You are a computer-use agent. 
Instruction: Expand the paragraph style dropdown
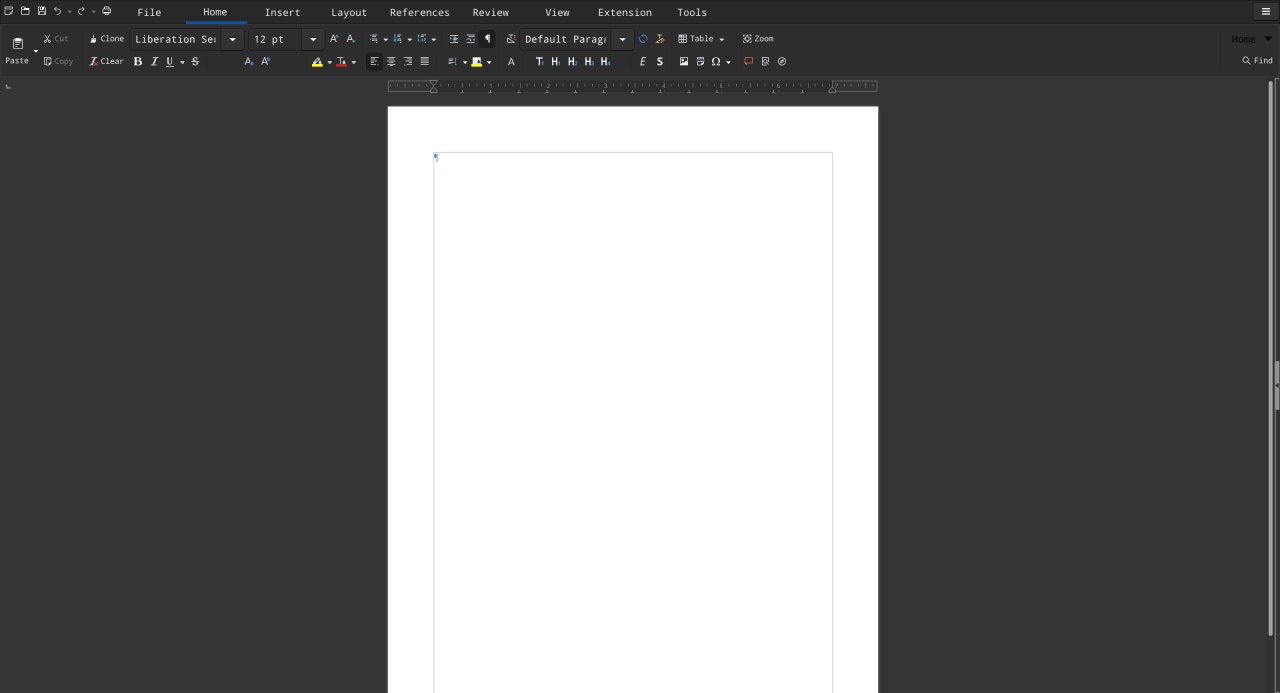tap(622, 39)
